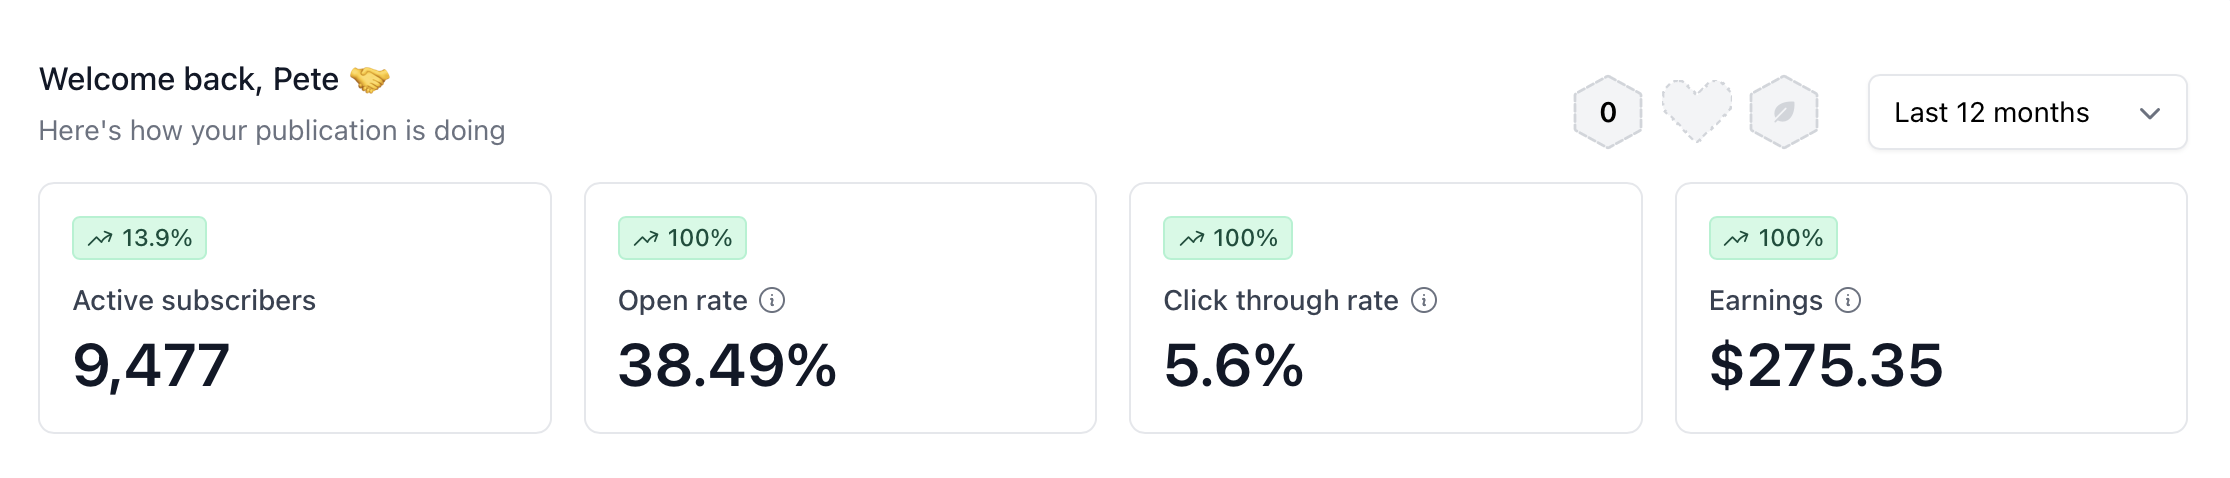Open the hexagon badge showing 0
This screenshot has height=478, width=2230.
(x=1608, y=112)
